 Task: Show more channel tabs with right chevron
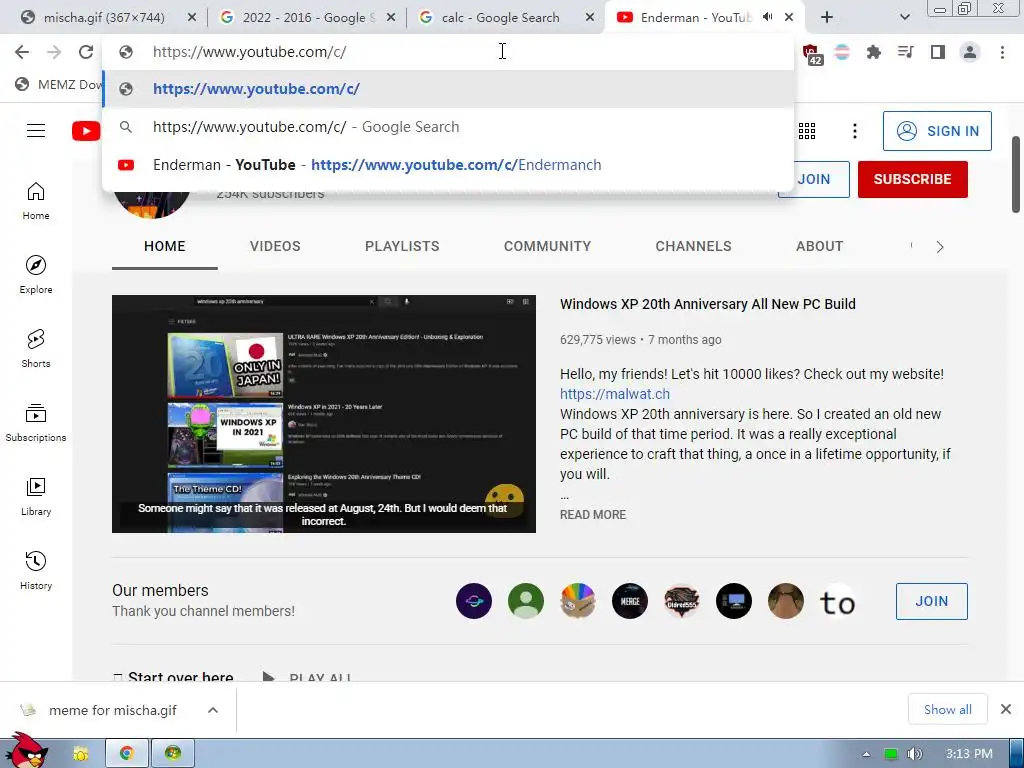tap(940, 247)
